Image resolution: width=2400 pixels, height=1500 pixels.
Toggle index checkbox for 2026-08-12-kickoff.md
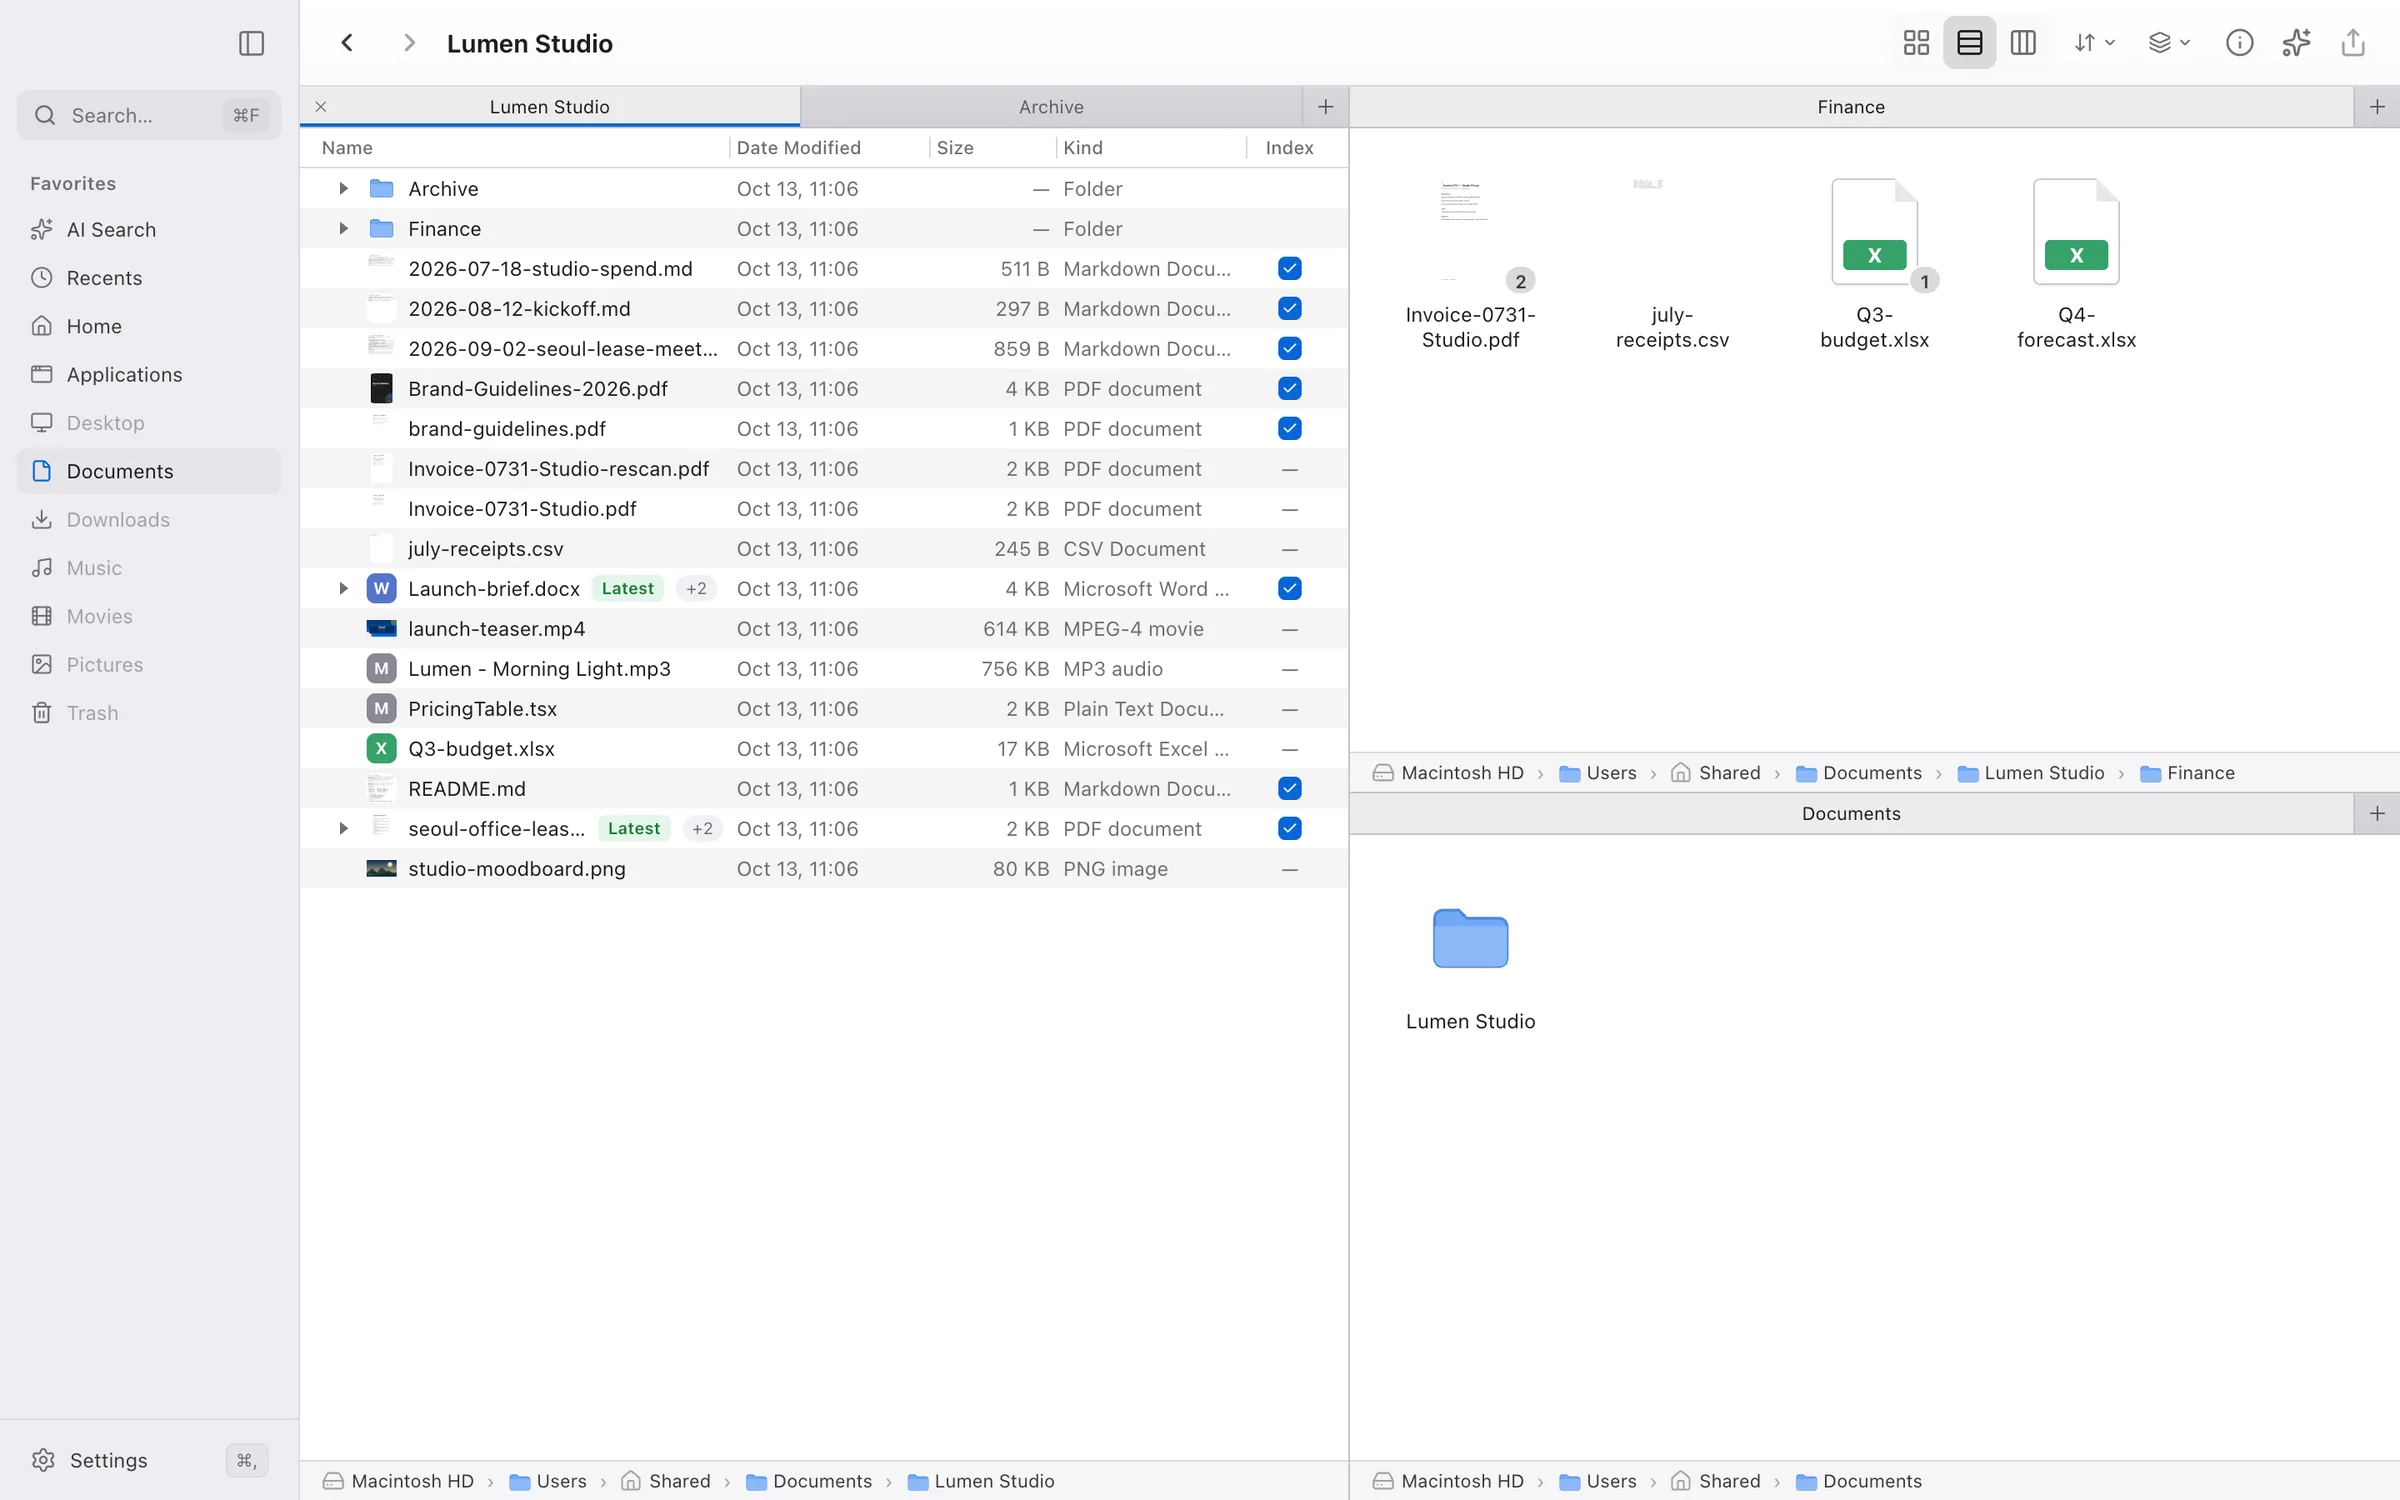tap(1290, 309)
